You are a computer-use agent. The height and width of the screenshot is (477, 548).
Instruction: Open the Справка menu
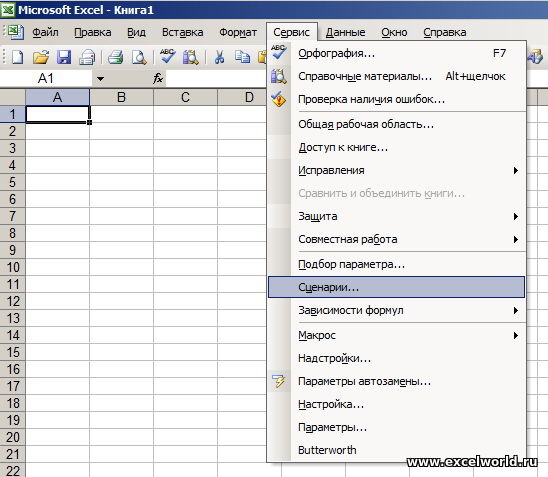pyautogui.click(x=445, y=32)
